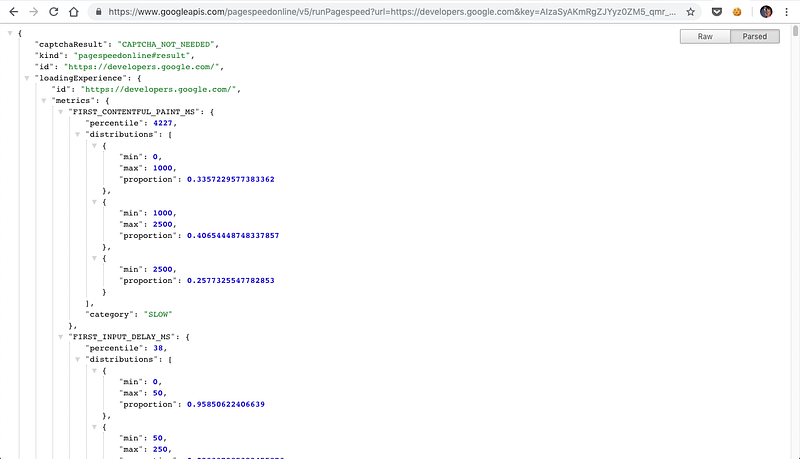Select the SLOW category value
800x459 pixels.
pos(158,314)
